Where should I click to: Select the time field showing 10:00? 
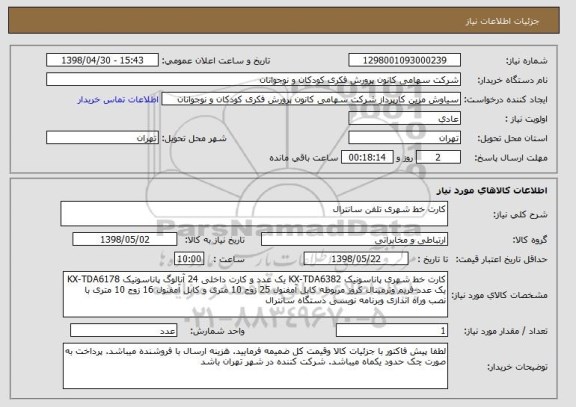coord(189,259)
